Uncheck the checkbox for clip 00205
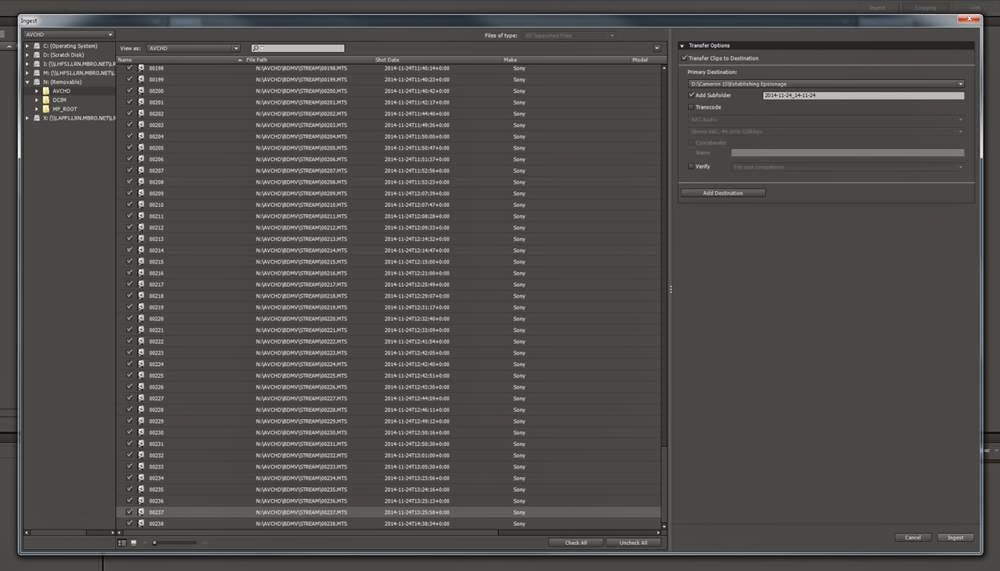Screen dimensions: 1000x571 tap(130, 147)
